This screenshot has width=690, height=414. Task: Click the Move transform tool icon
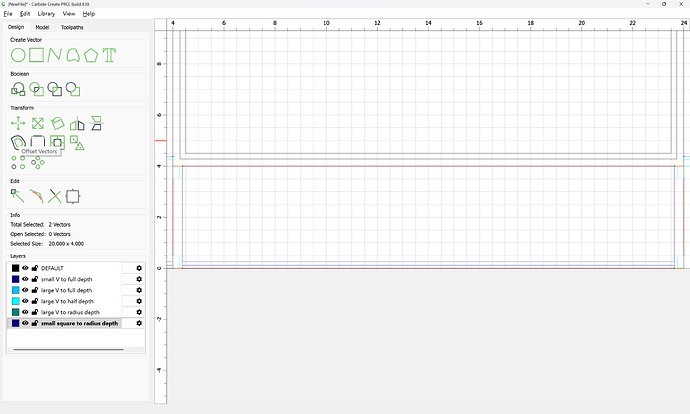(x=18, y=123)
